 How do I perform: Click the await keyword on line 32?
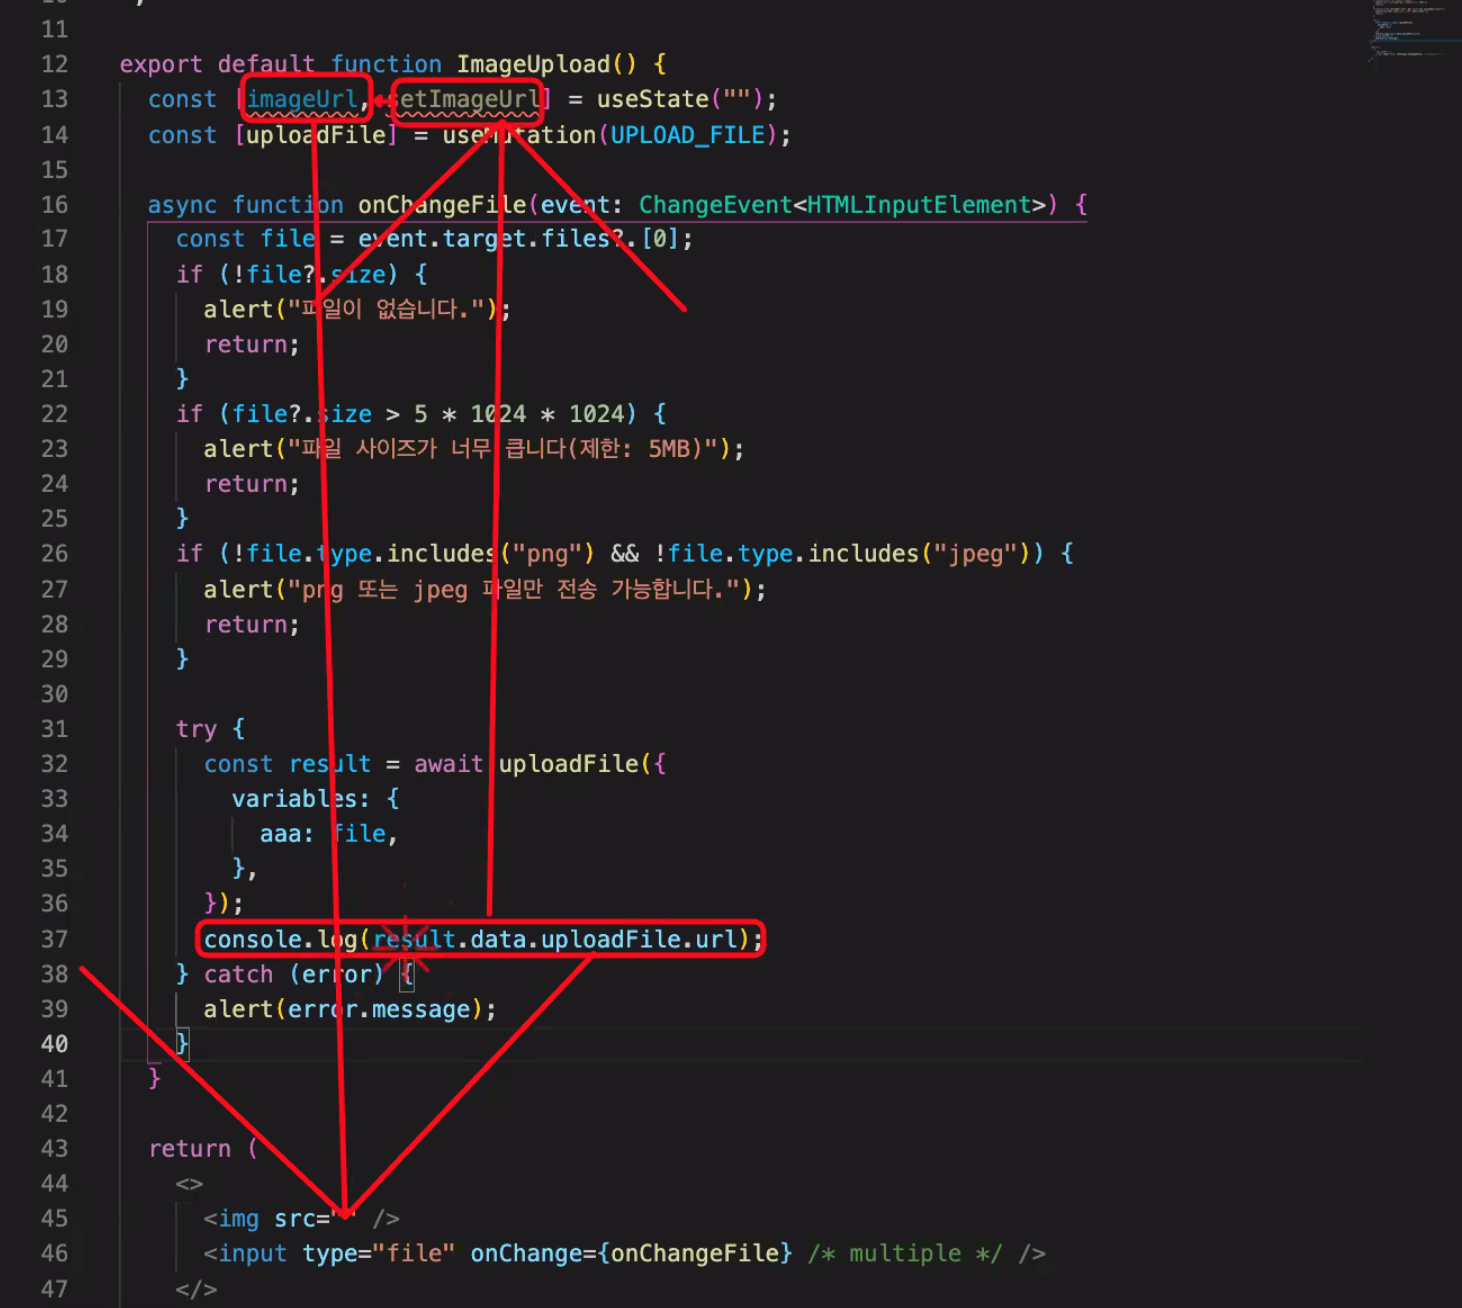tap(449, 764)
